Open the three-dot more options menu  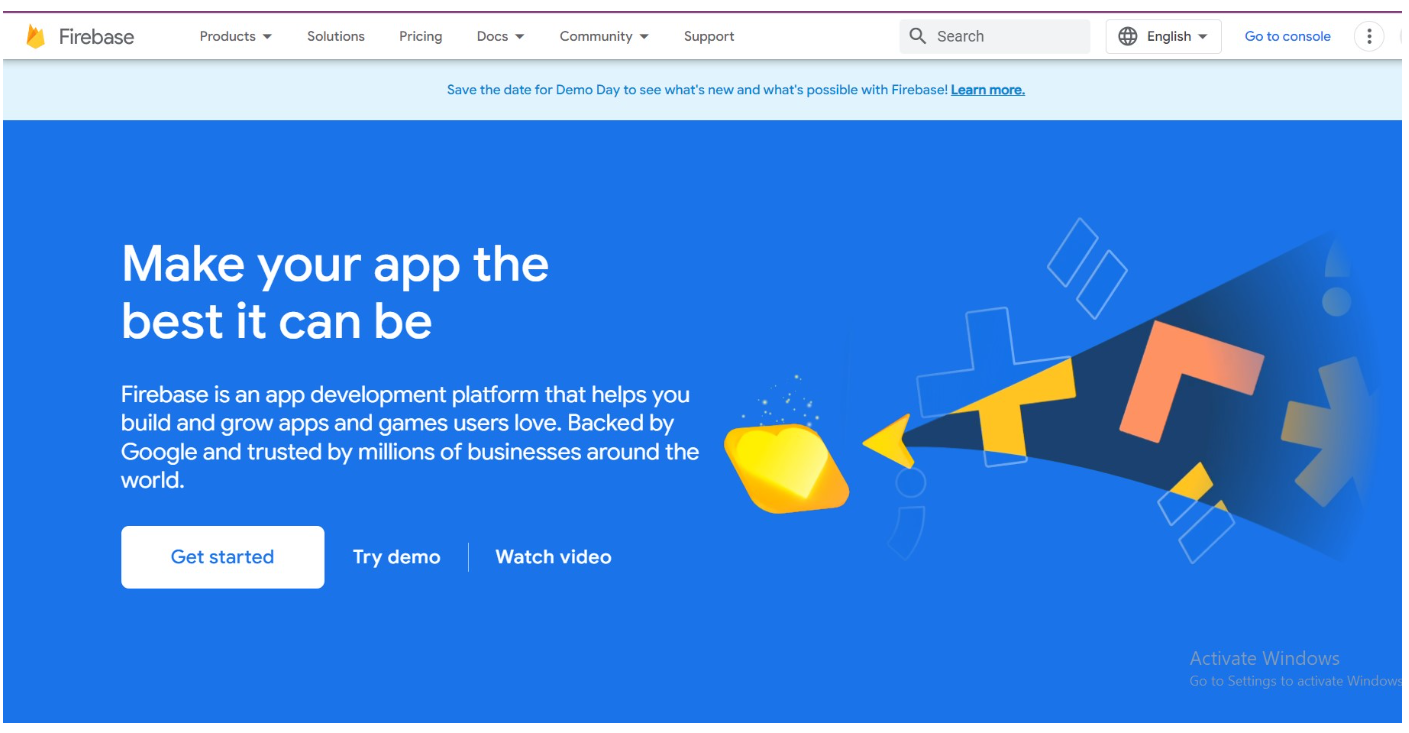coord(1368,37)
